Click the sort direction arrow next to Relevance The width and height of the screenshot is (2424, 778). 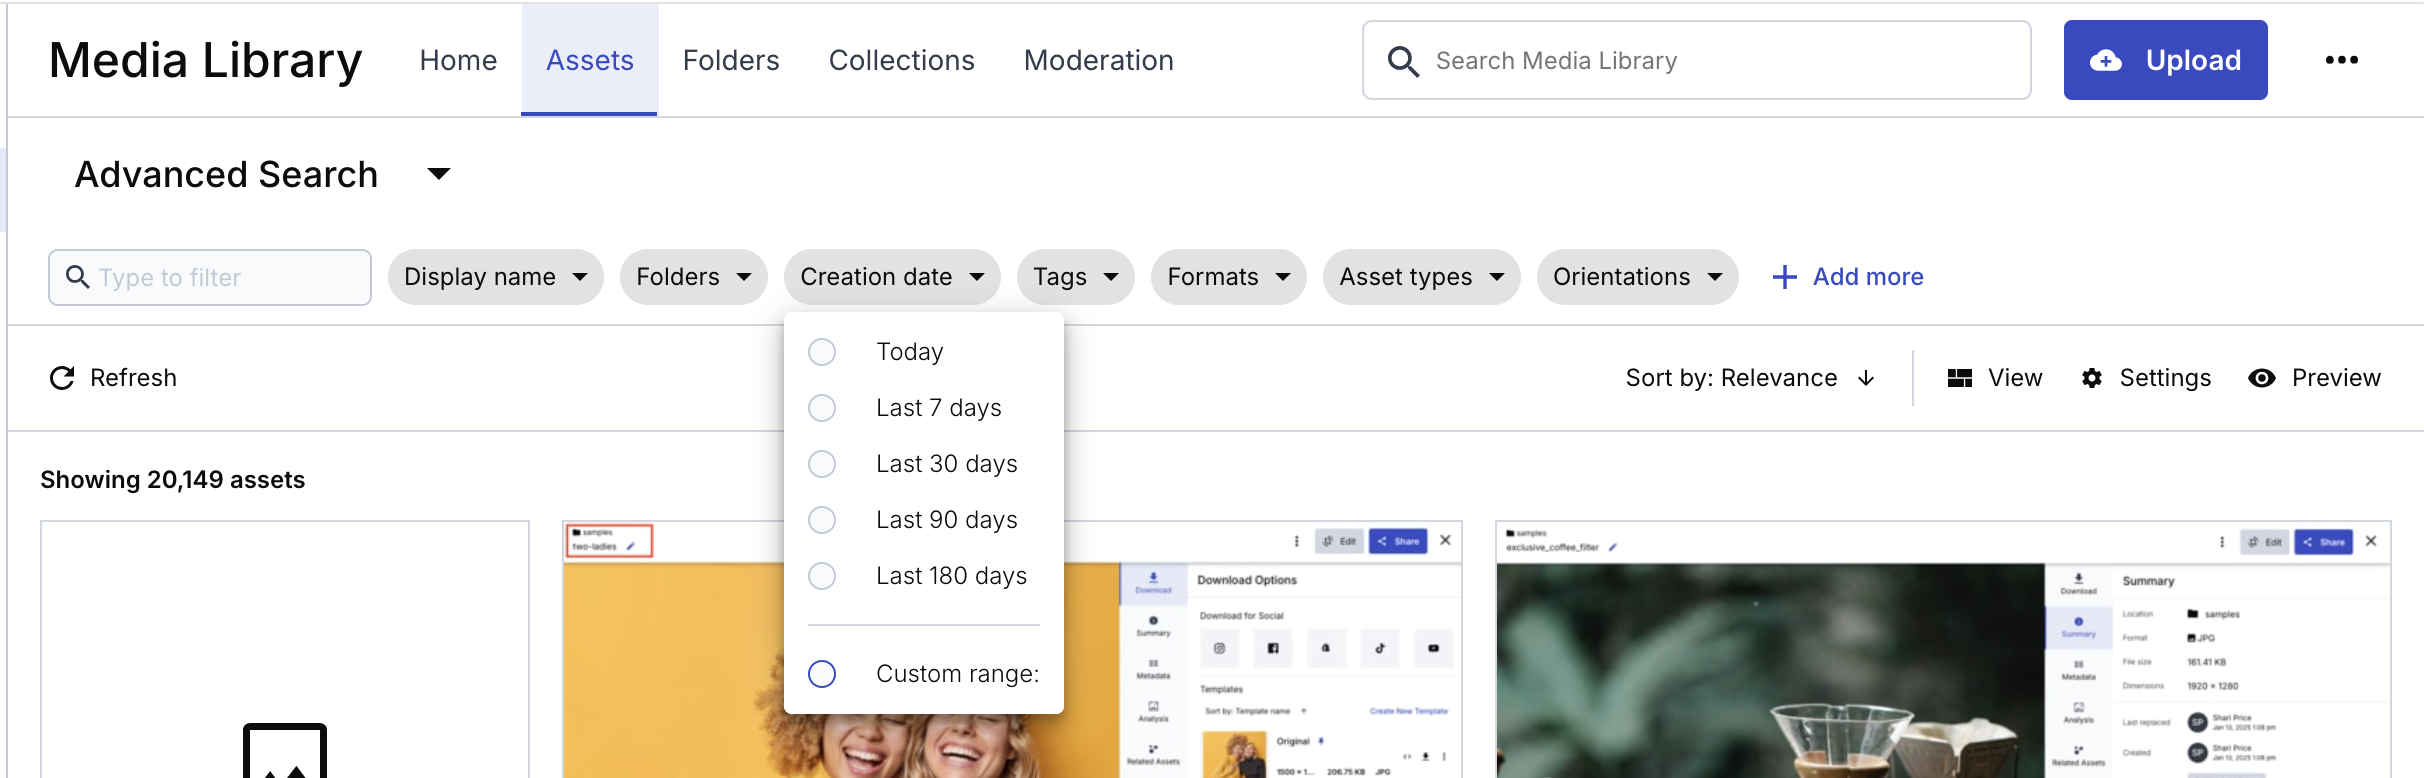click(x=1866, y=378)
